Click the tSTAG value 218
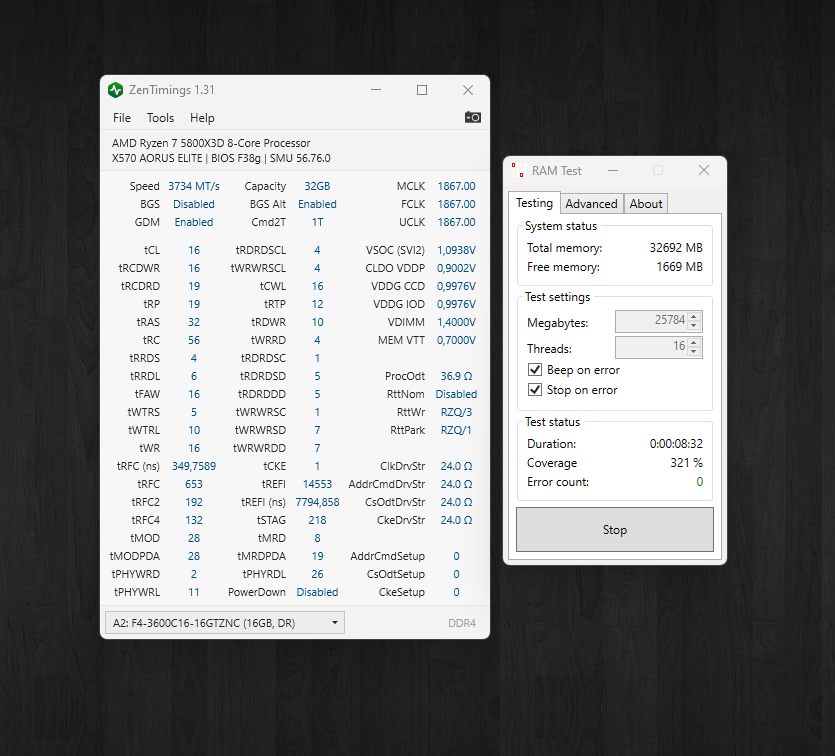 click(317, 520)
